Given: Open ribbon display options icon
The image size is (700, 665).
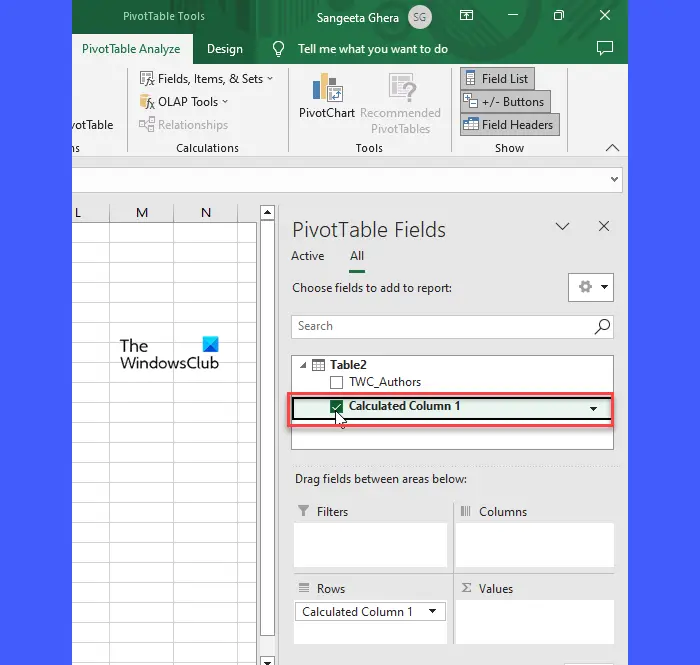Looking at the screenshot, I should (467, 16).
